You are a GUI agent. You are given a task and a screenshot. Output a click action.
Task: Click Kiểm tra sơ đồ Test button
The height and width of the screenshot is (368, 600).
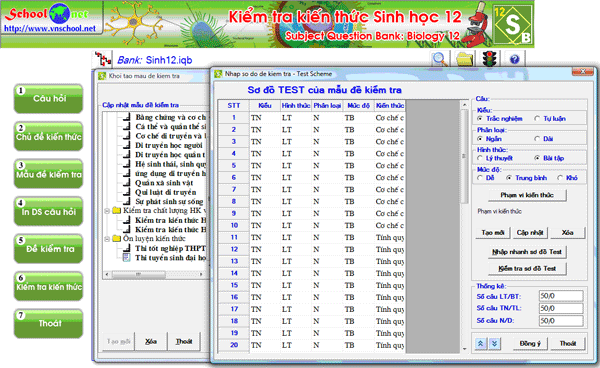click(x=527, y=269)
